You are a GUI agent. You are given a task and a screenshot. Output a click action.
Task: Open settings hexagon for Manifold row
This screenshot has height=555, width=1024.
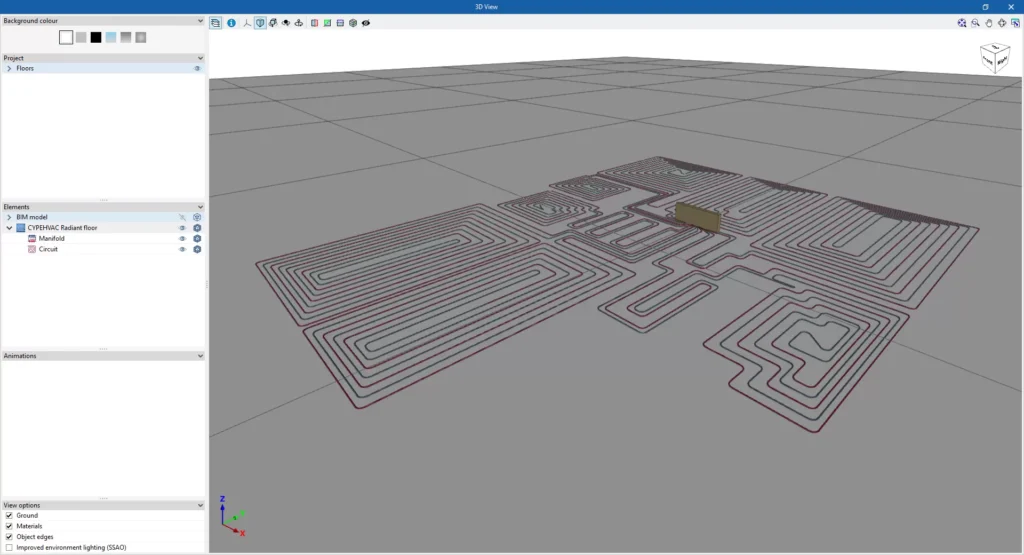click(x=197, y=238)
